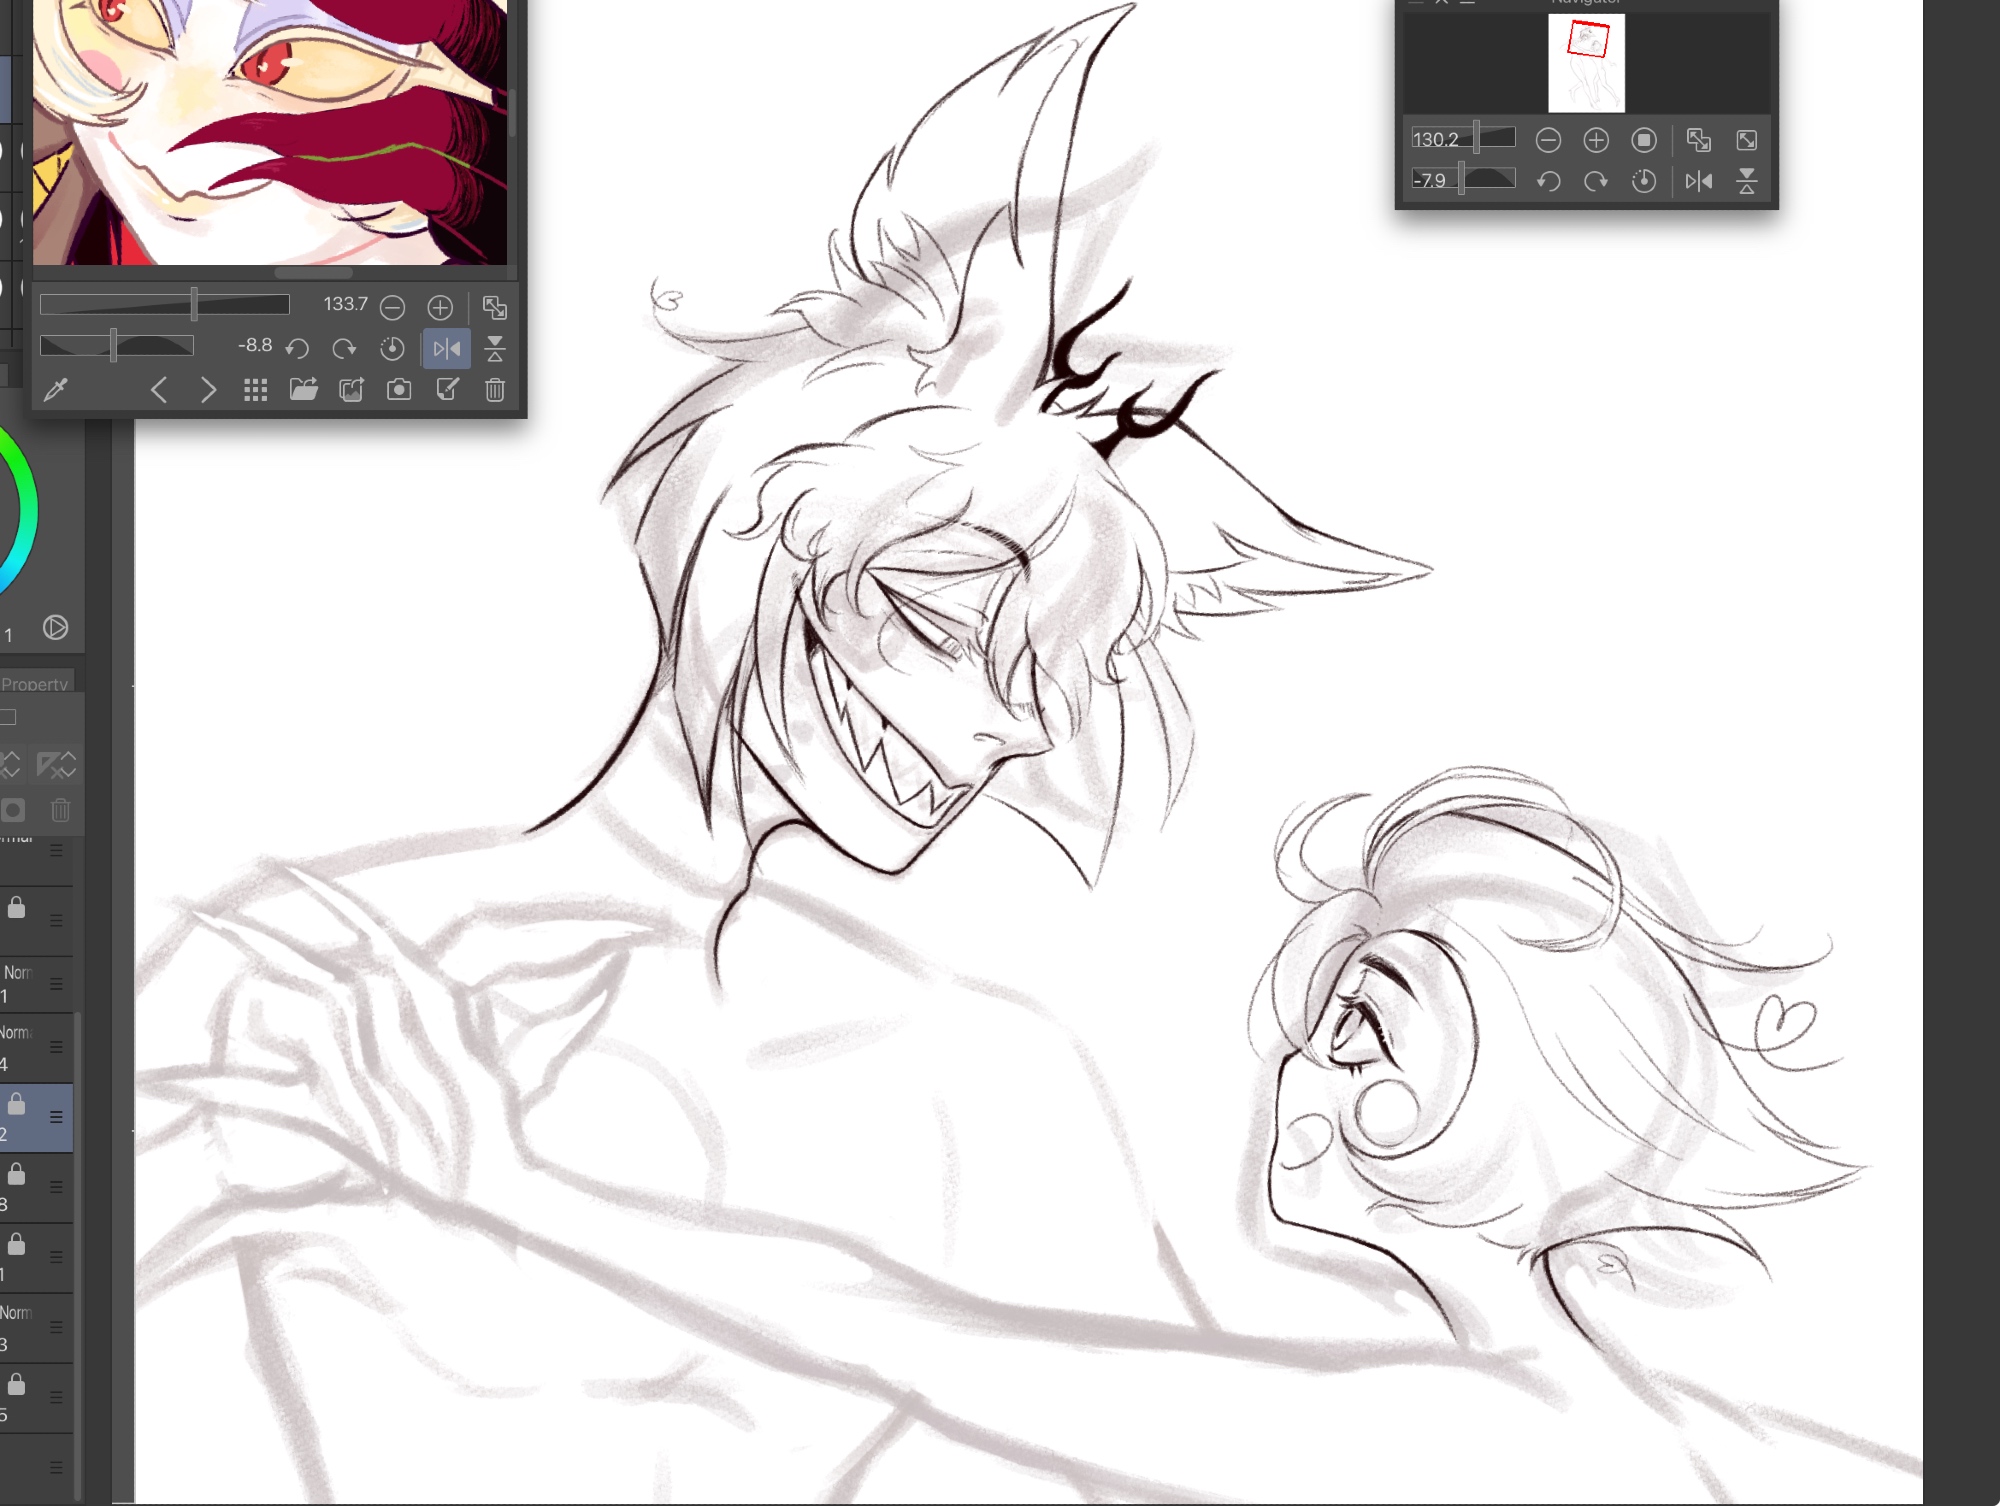Viewport: 2000px width, 1506px height.
Task: Click Sub View zoom in button
Action: [440, 307]
